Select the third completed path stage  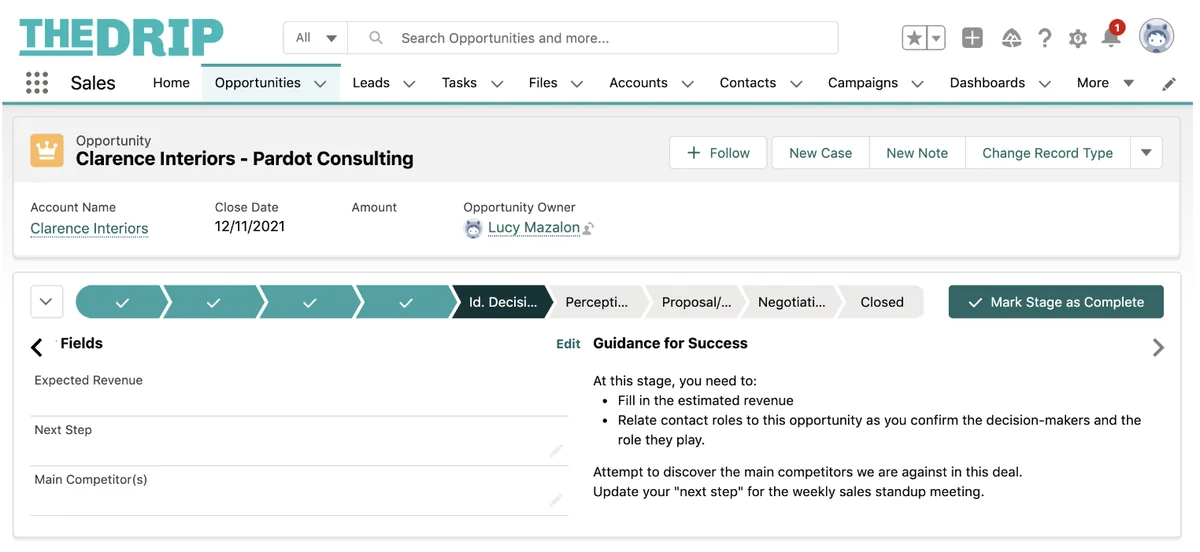point(310,302)
